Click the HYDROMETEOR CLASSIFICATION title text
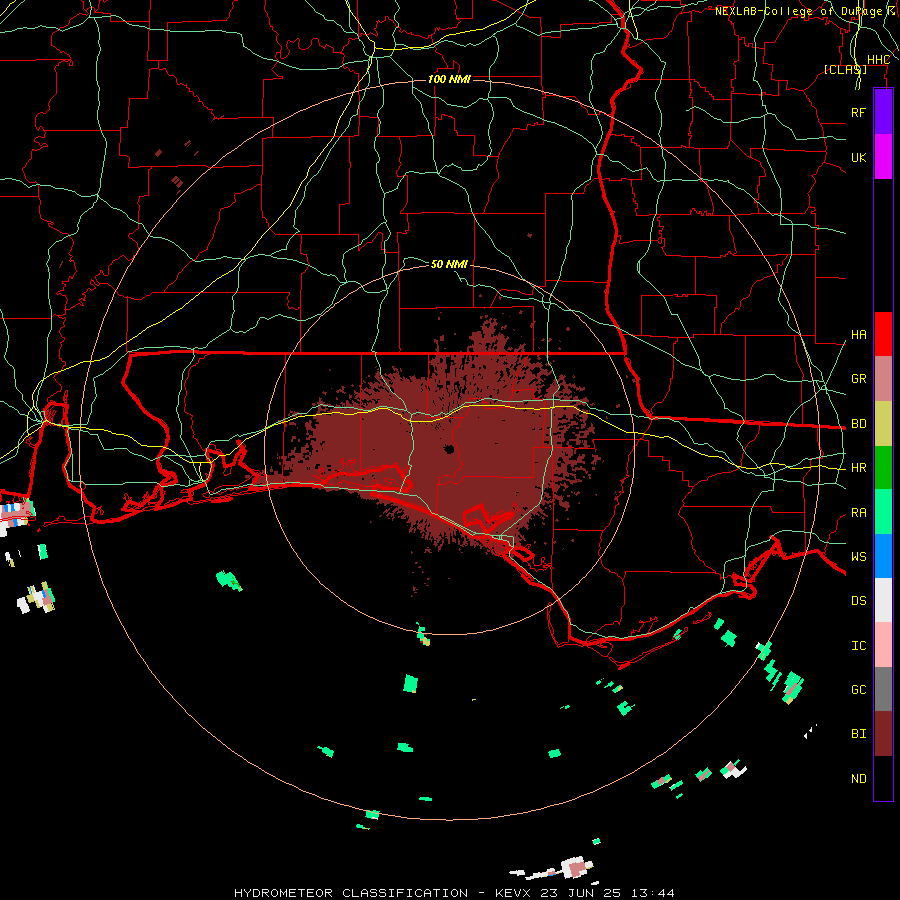 [x=351, y=893]
